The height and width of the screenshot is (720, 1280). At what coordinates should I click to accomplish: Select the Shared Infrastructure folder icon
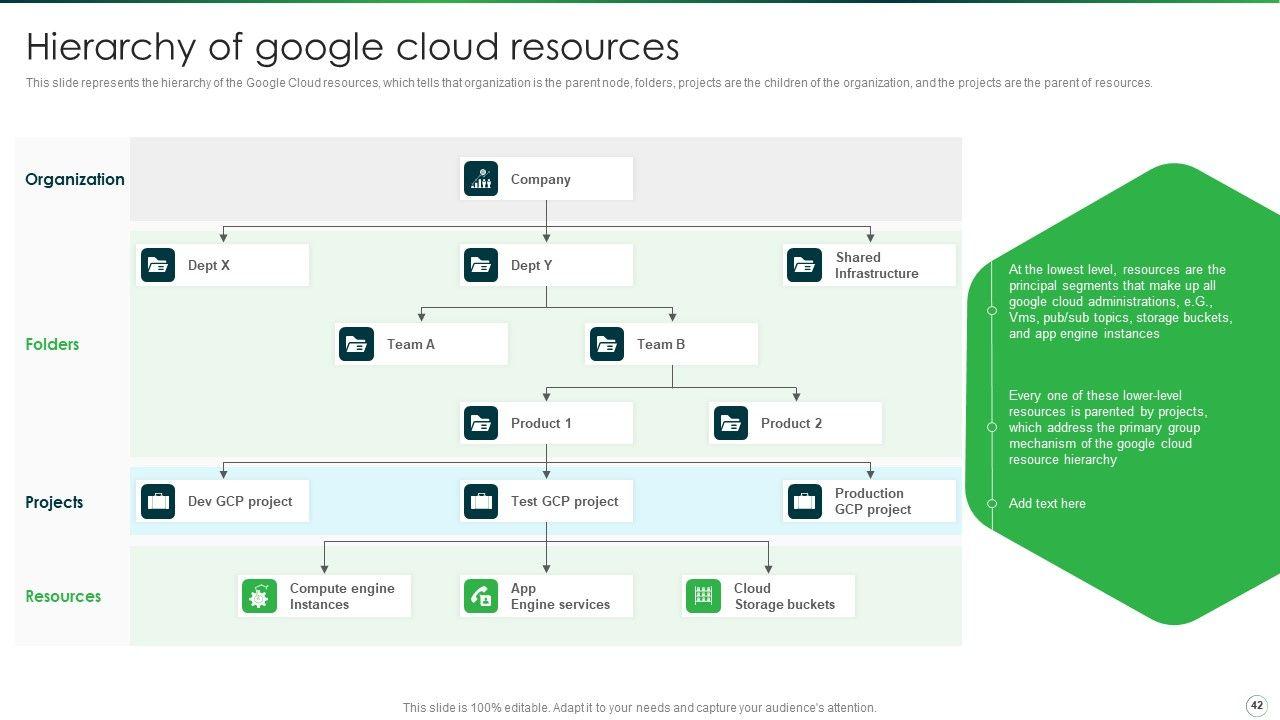coord(804,265)
